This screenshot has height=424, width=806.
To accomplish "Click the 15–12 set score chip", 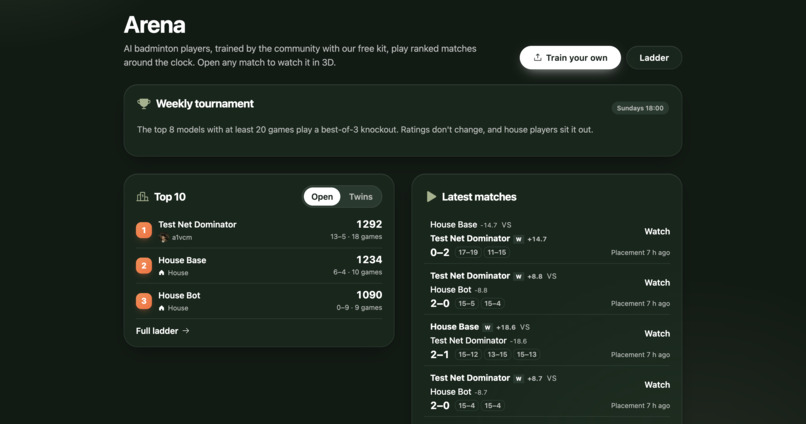I will 468,355.
